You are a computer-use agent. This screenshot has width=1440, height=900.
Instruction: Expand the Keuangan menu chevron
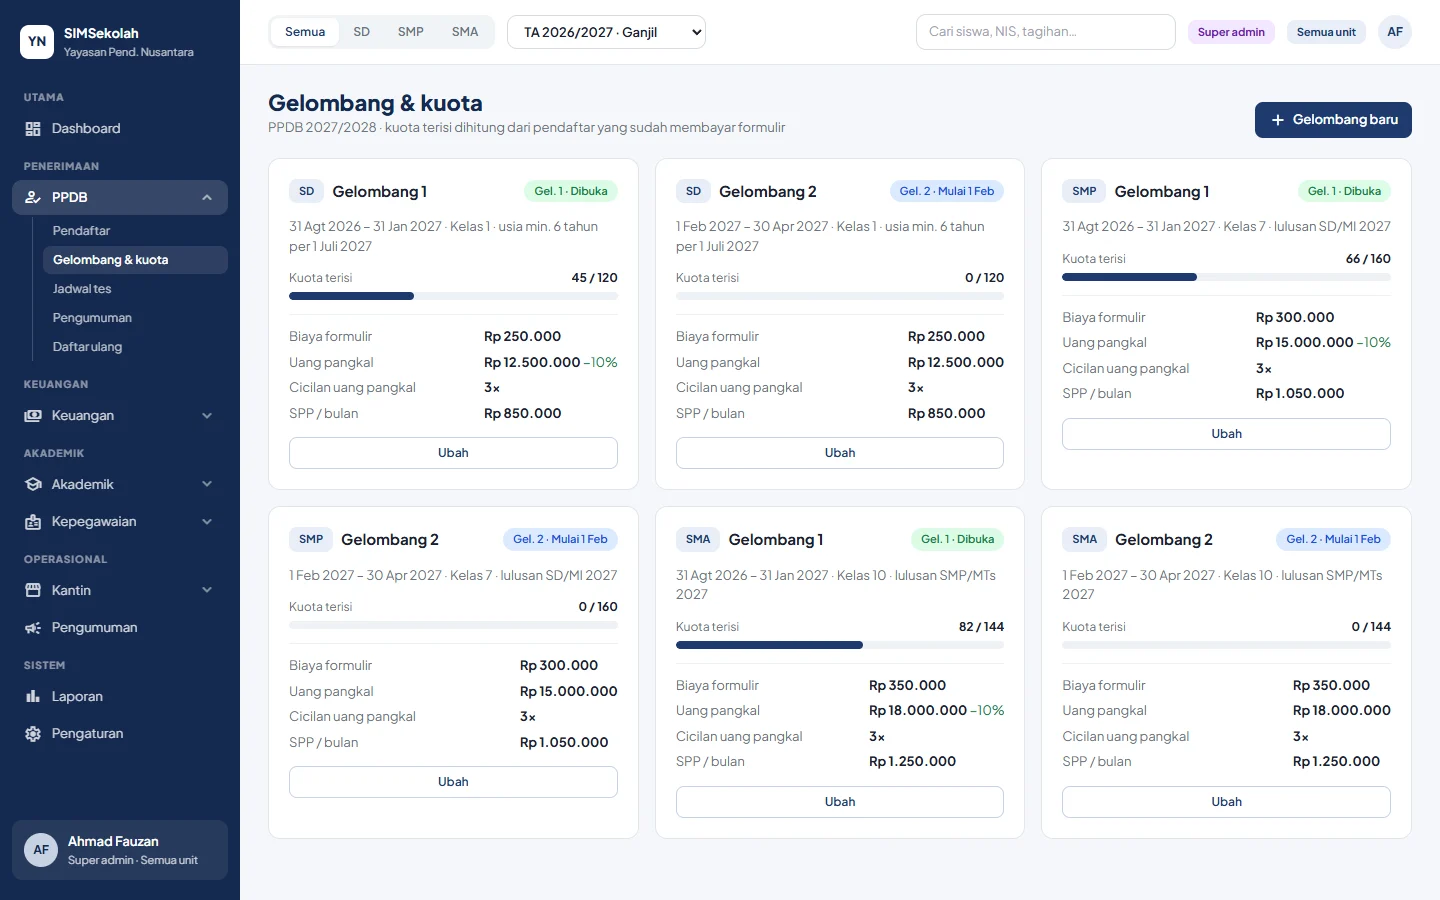coord(207,416)
